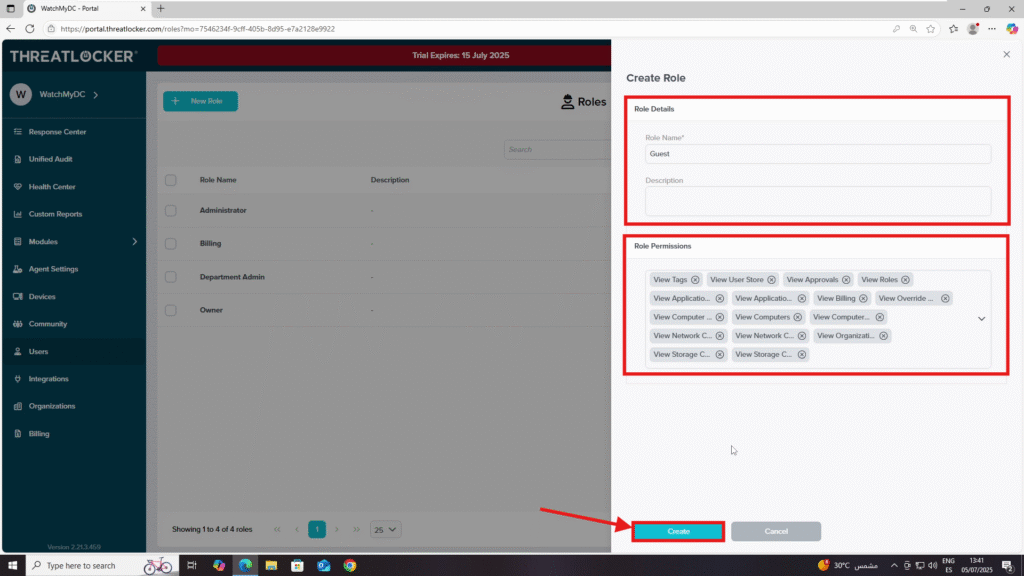Viewport: 1024px width, 576px height.
Task: Open Task View on the taskbar
Action: click(192, 566)
